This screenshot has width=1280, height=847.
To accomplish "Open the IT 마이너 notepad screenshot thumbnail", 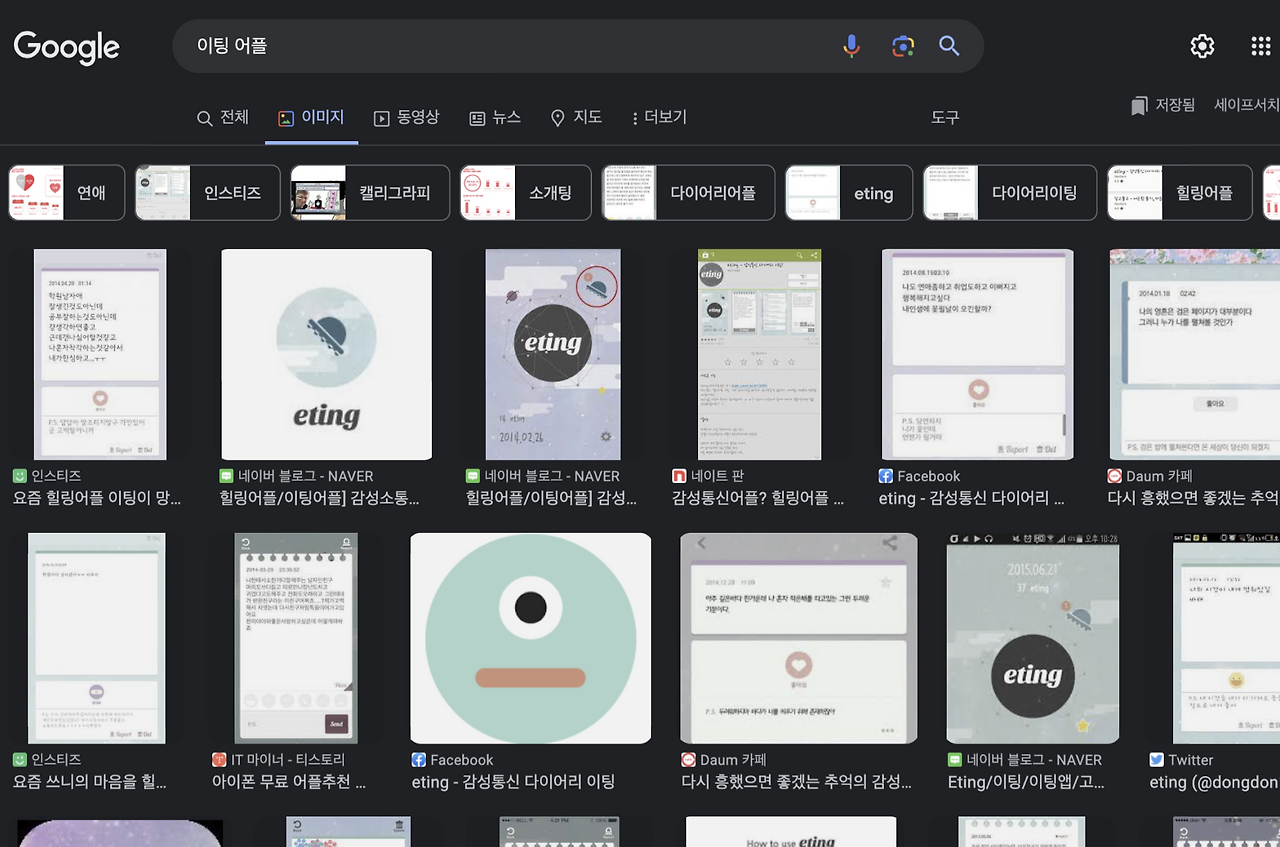I will point(295,638).
